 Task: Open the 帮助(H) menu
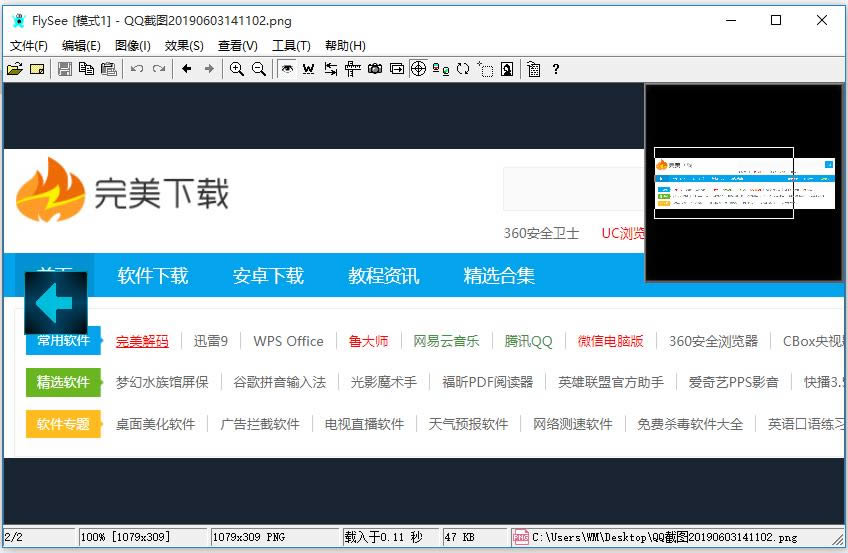(345, 46)
